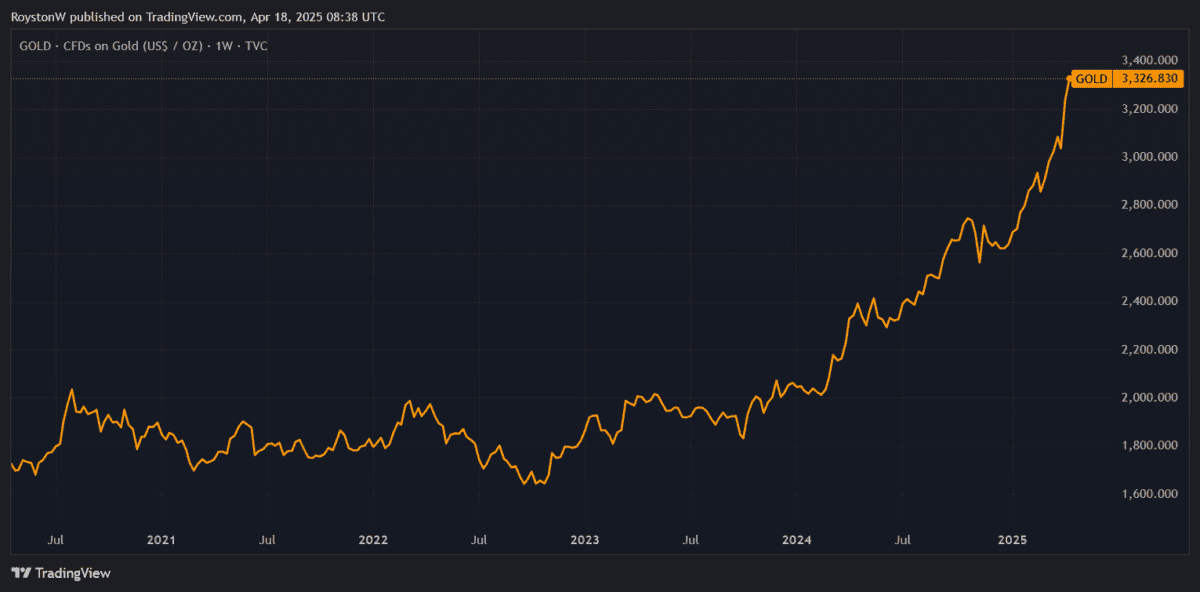Click the TradingView logo icon

tap(21, 573)
